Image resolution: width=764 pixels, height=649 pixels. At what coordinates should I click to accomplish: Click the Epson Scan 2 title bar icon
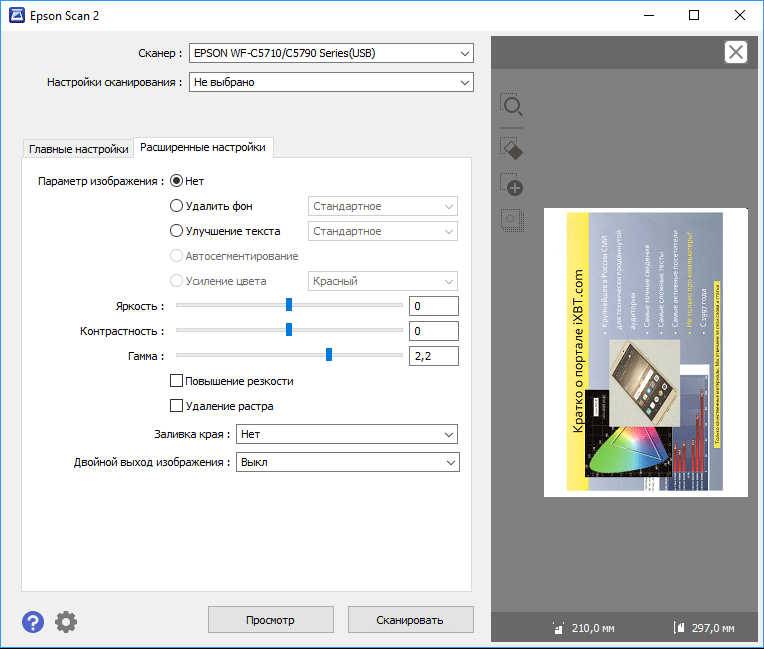coord(15,16)
